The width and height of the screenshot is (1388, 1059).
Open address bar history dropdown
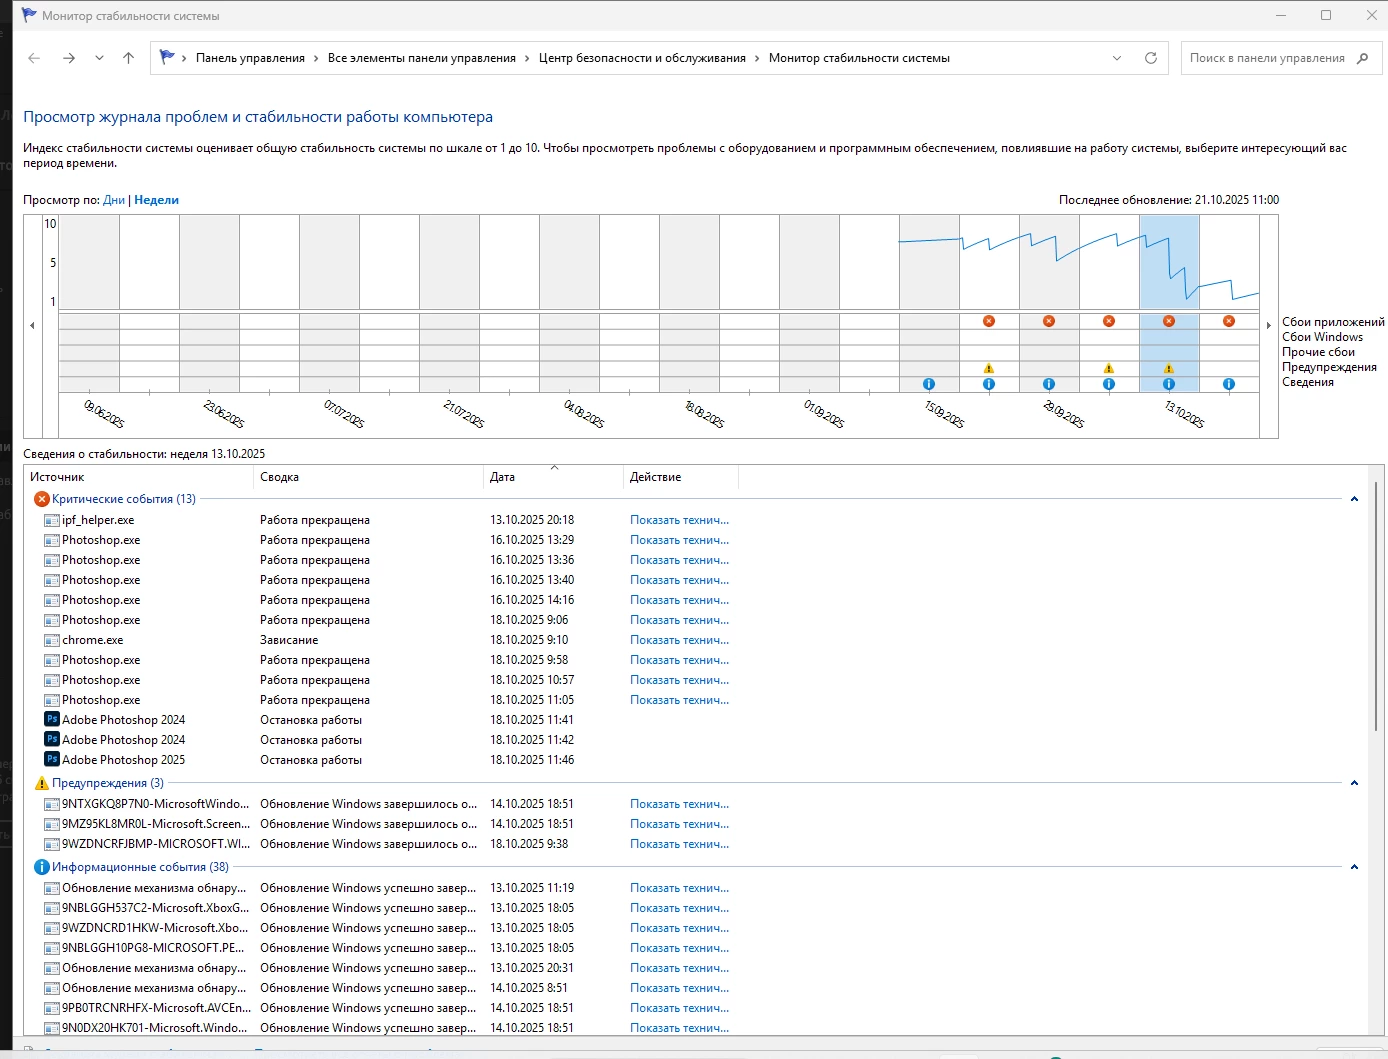[x=1117, y=58]
